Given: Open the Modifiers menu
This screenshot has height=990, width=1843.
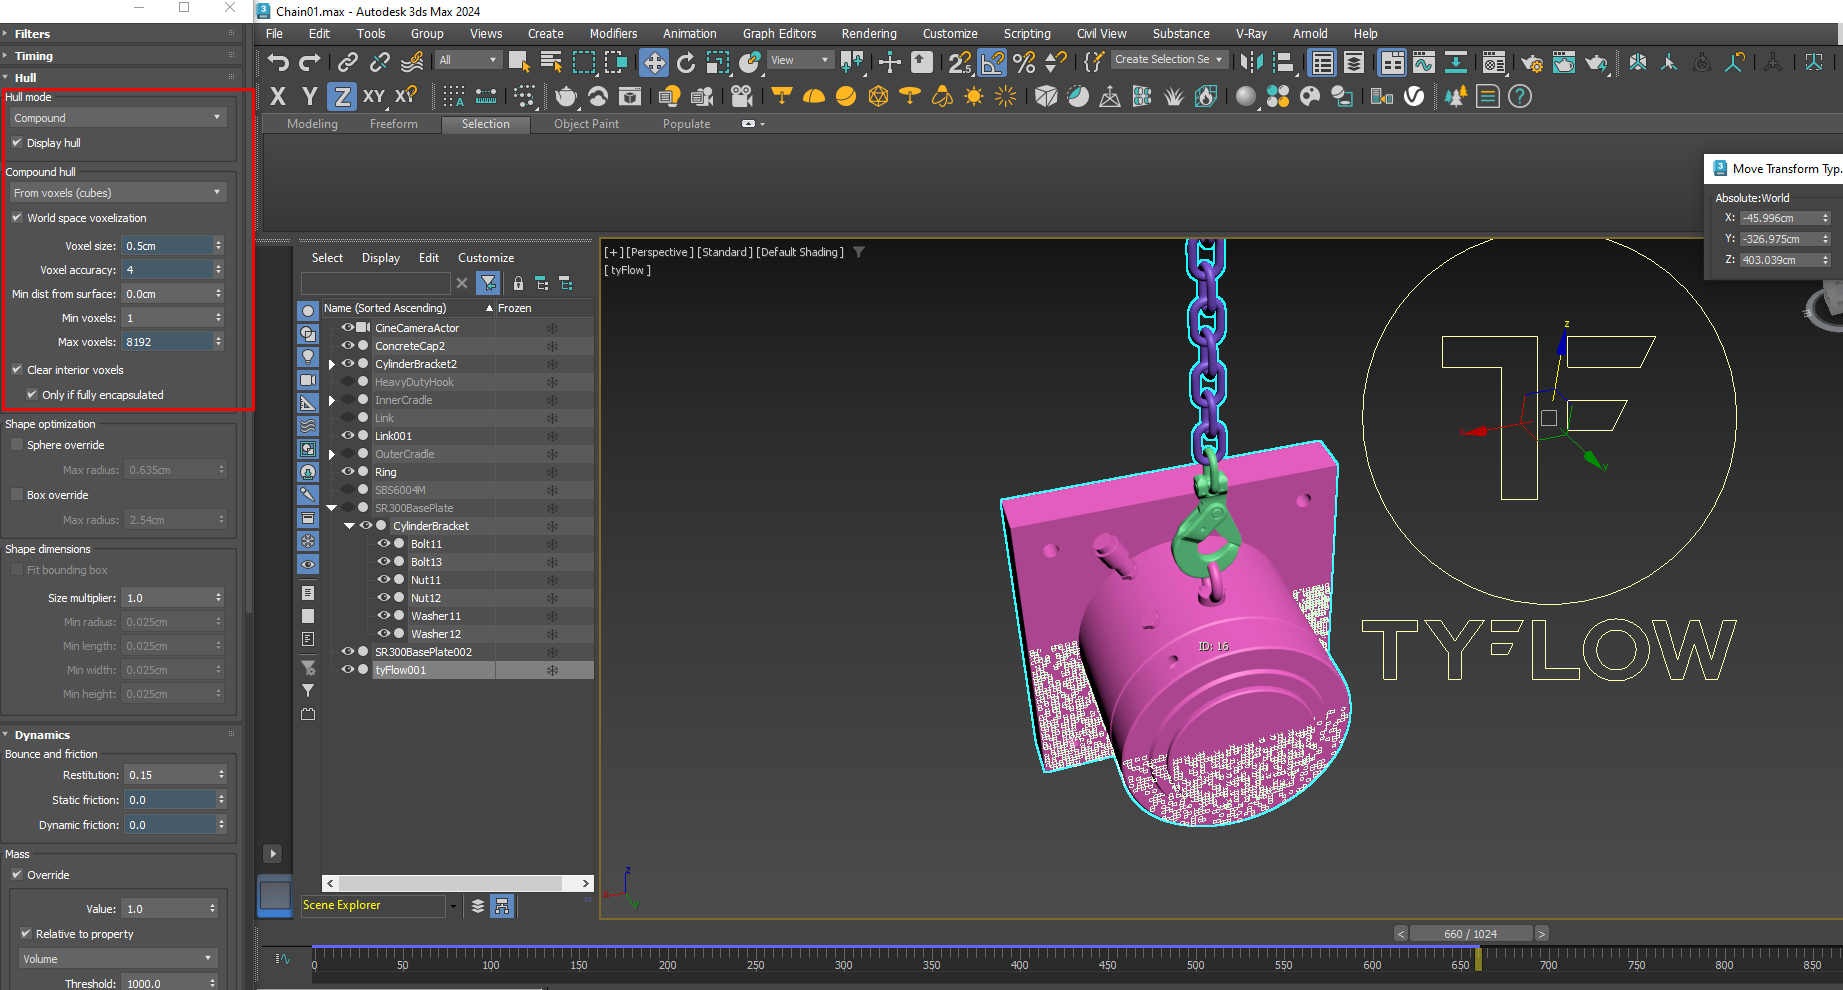Looking at the screenshot, I should click(x=613, y=34).
